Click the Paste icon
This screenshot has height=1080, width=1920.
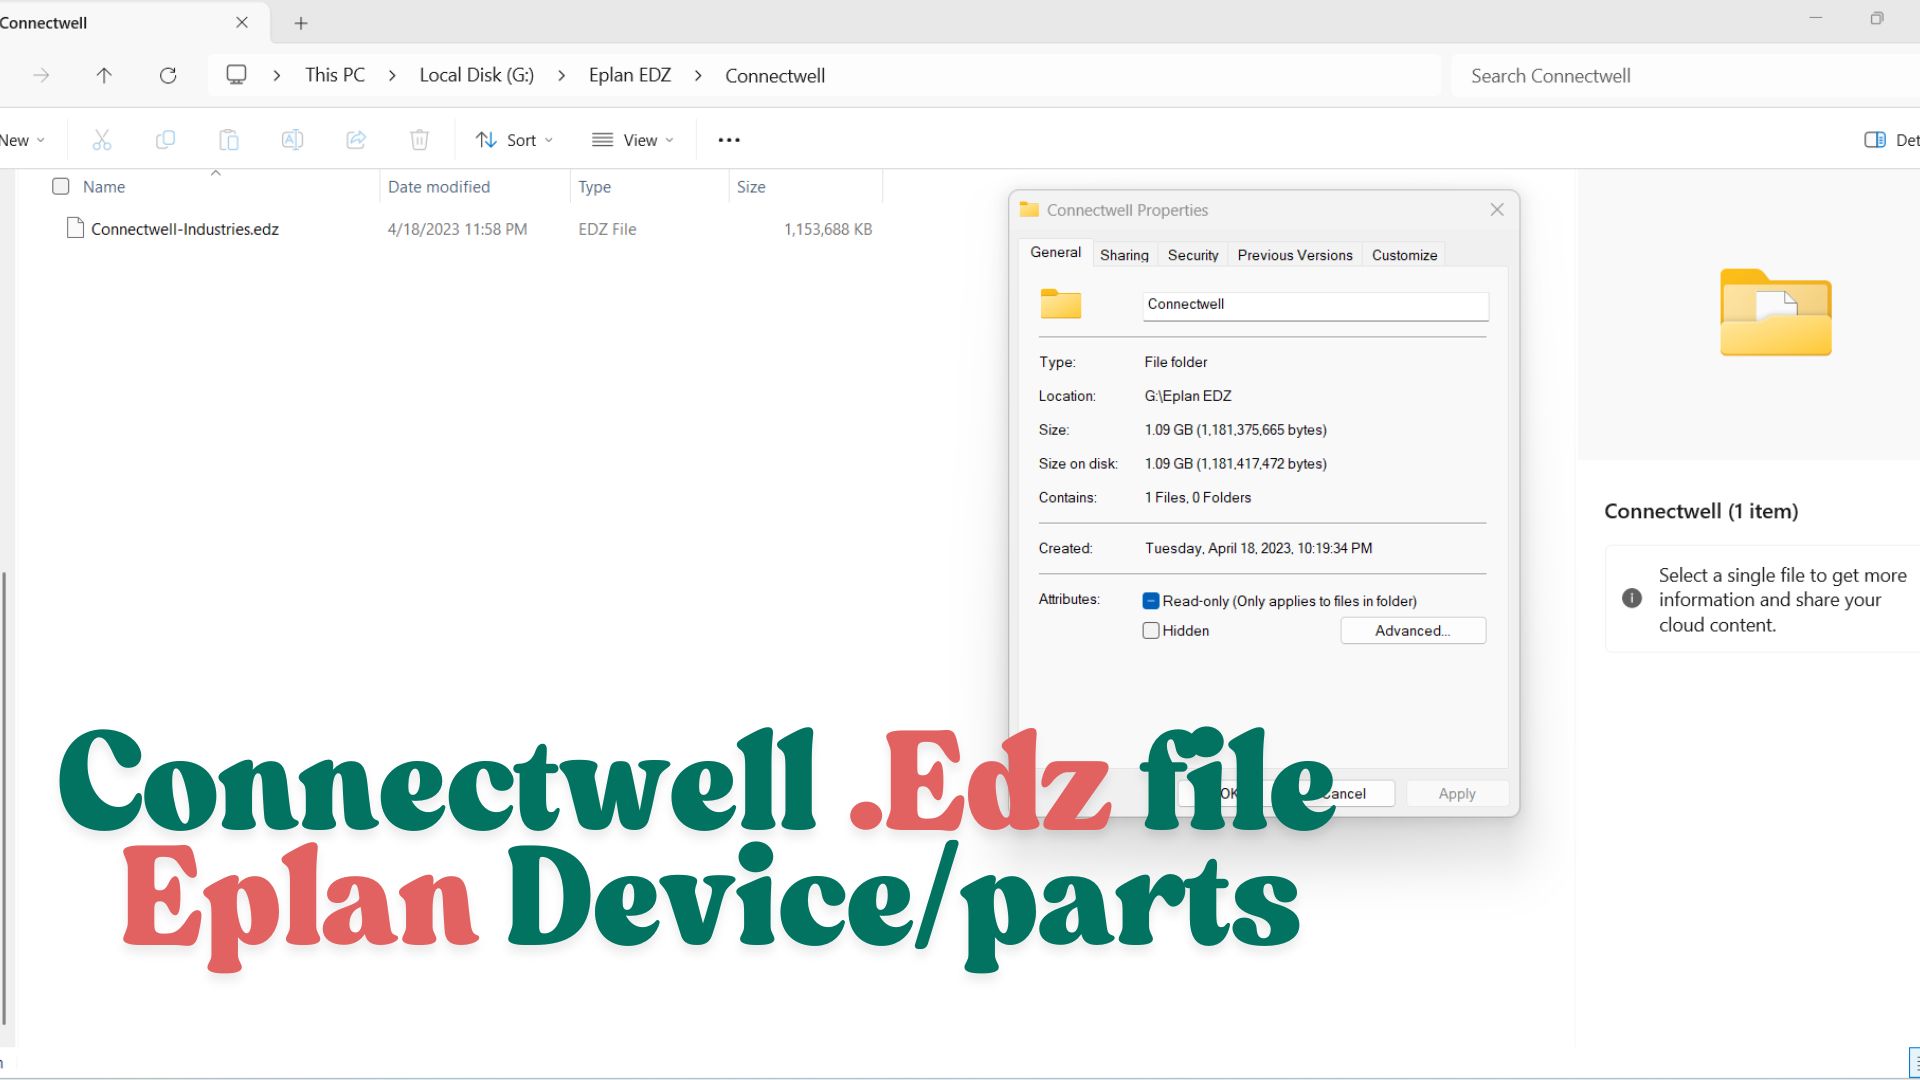[x=228, y=139]
